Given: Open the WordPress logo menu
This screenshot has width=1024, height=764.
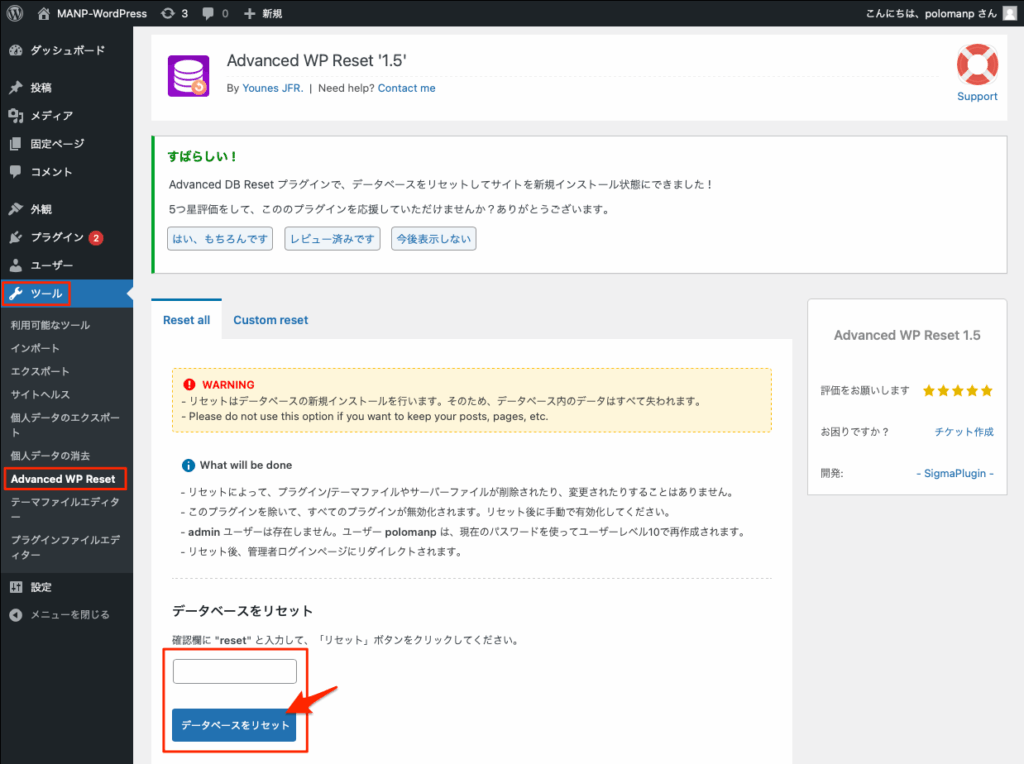Looking at the screenshot, I should tap(14, 13).
